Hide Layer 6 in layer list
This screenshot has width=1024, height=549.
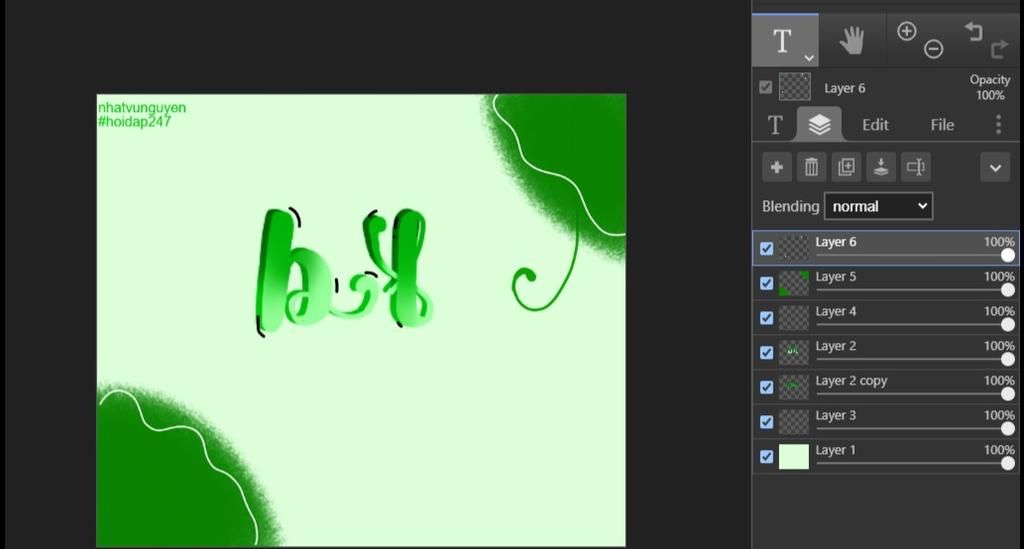point(767,249)
